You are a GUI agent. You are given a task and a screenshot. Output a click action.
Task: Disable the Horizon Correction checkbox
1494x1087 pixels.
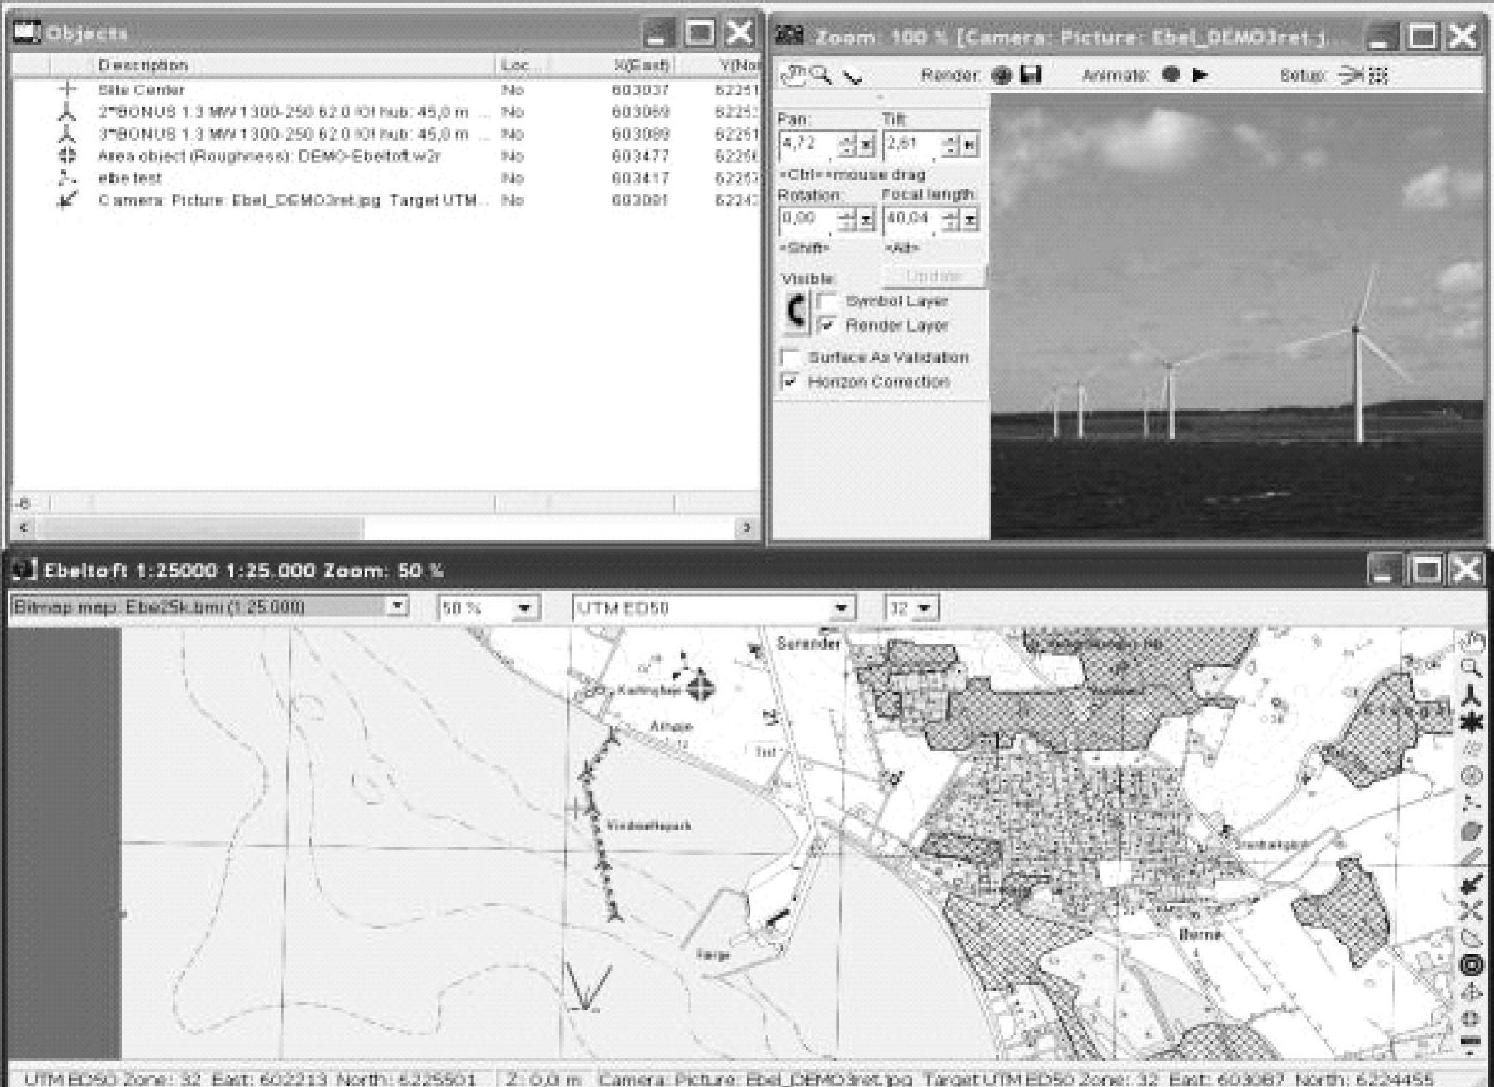tap(791, 382)
